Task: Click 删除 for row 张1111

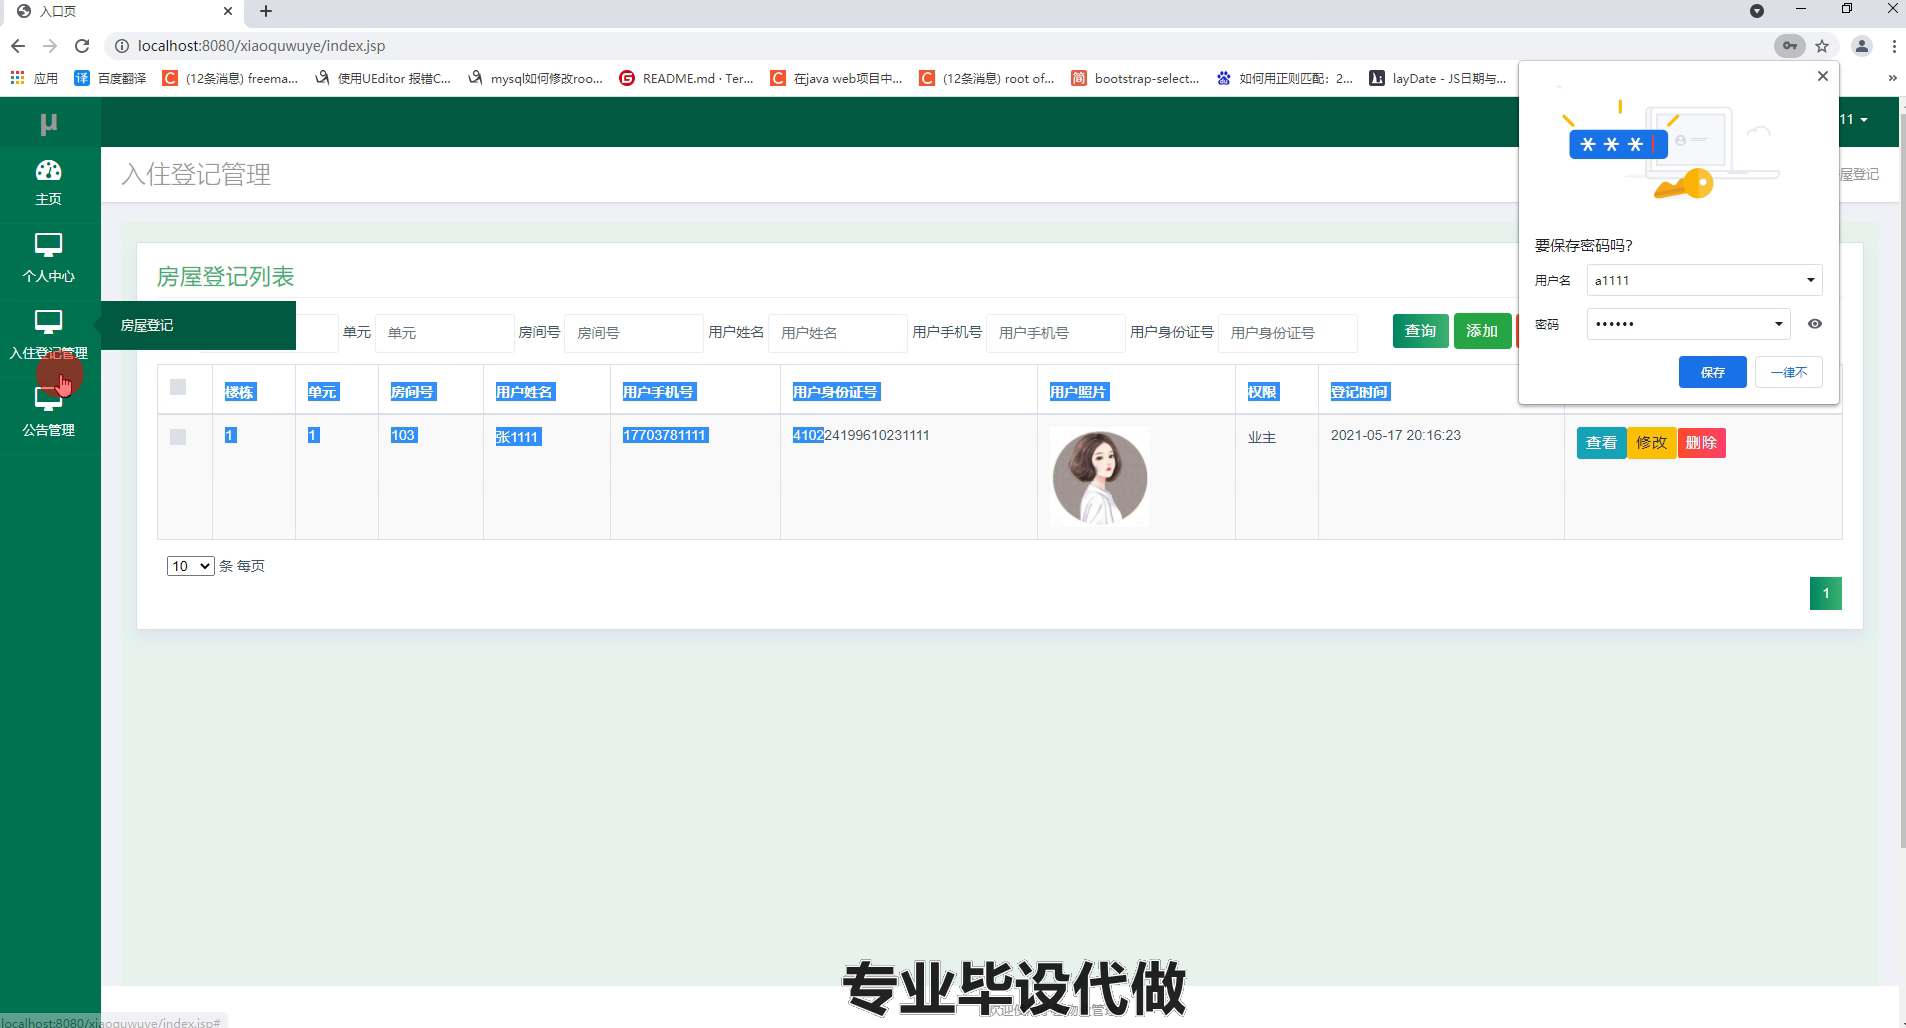Action: tap(1701, 443)
